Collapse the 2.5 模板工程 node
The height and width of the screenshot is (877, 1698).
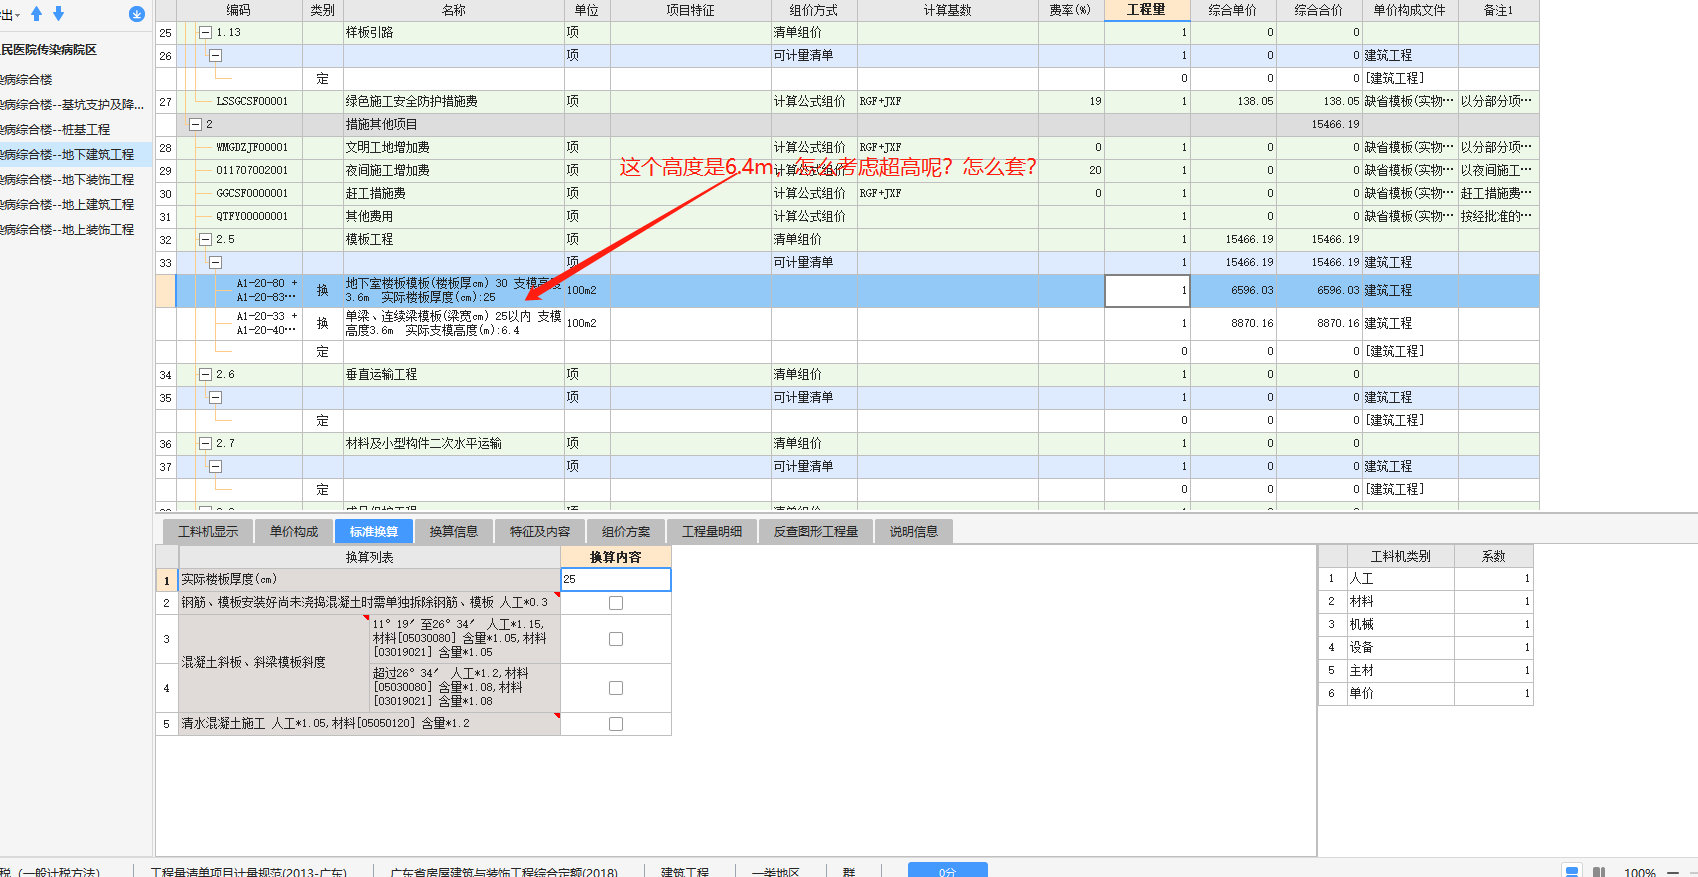click(205, 240)
